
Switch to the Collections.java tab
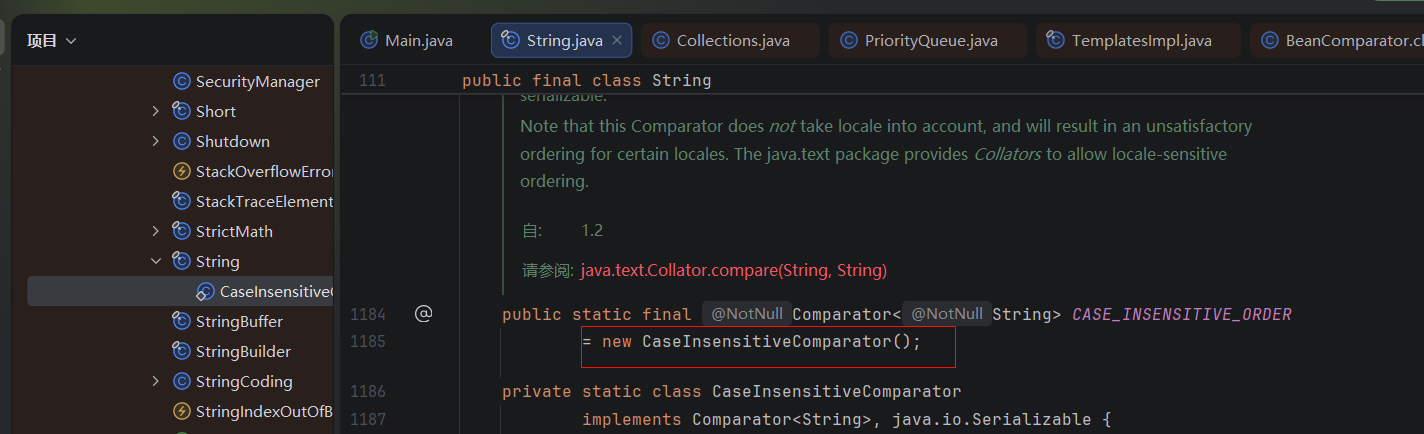click(732, 41)
